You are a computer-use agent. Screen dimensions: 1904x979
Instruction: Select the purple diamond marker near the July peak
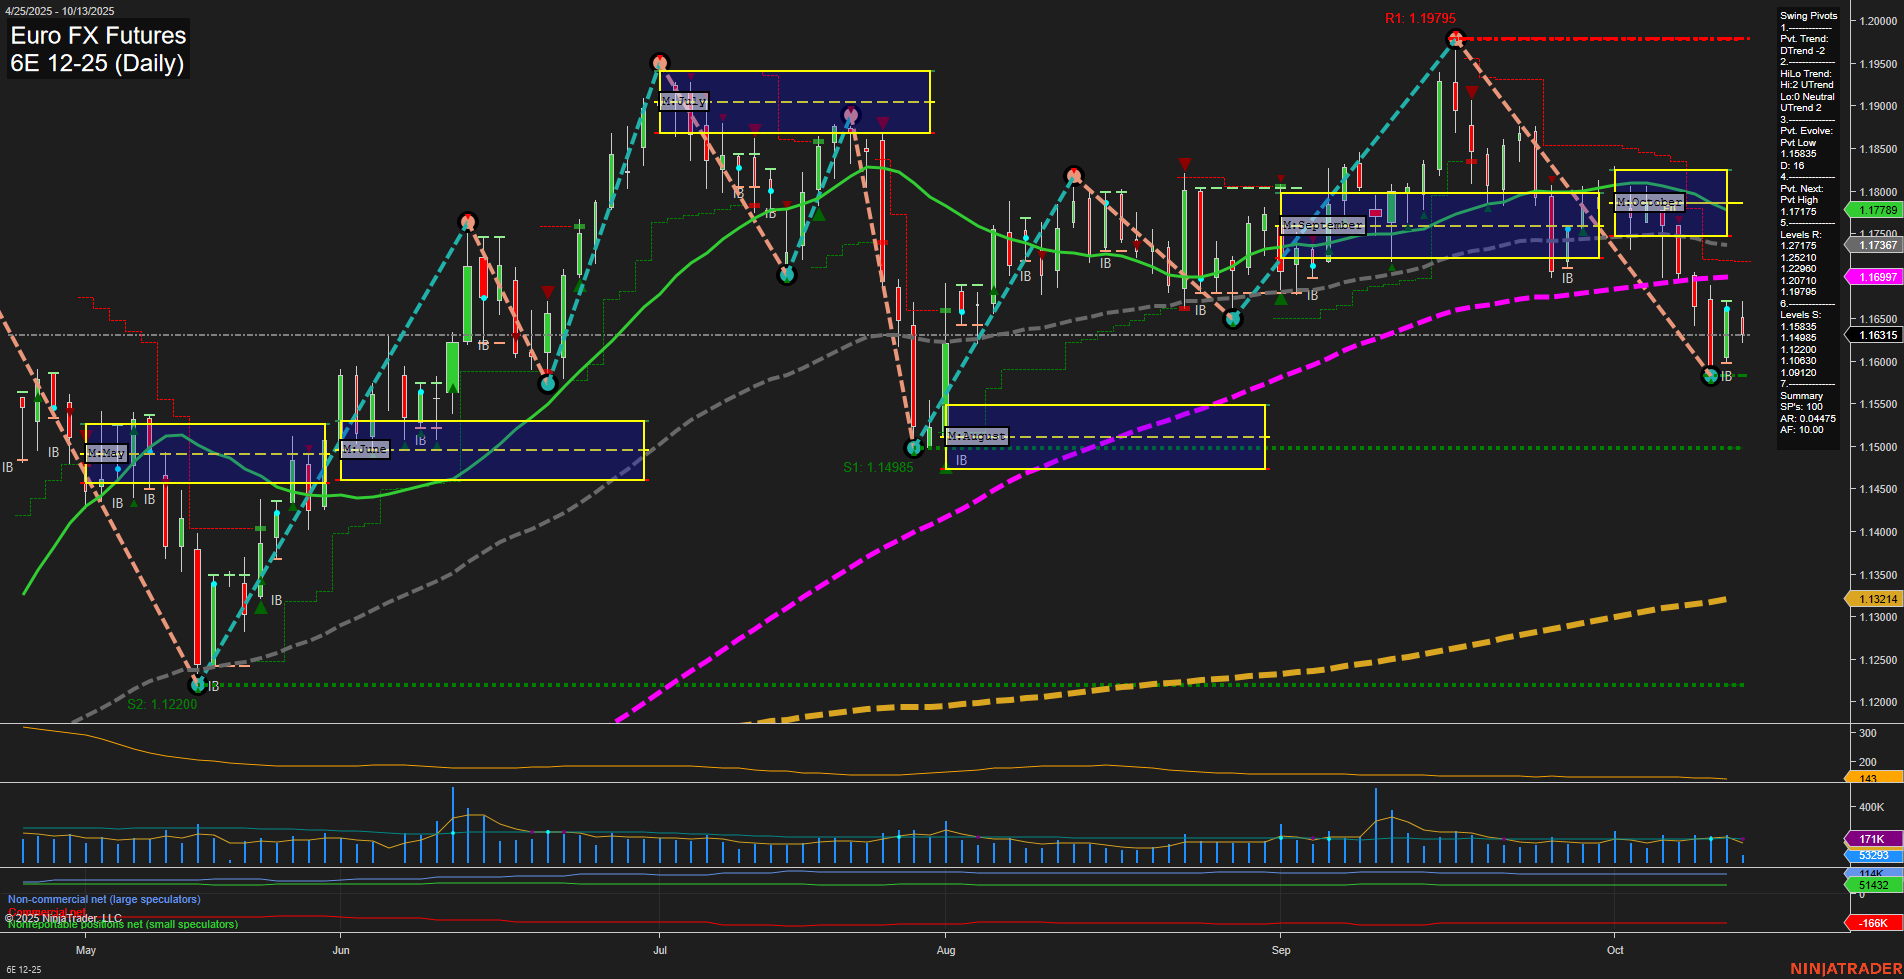point(851,115)
